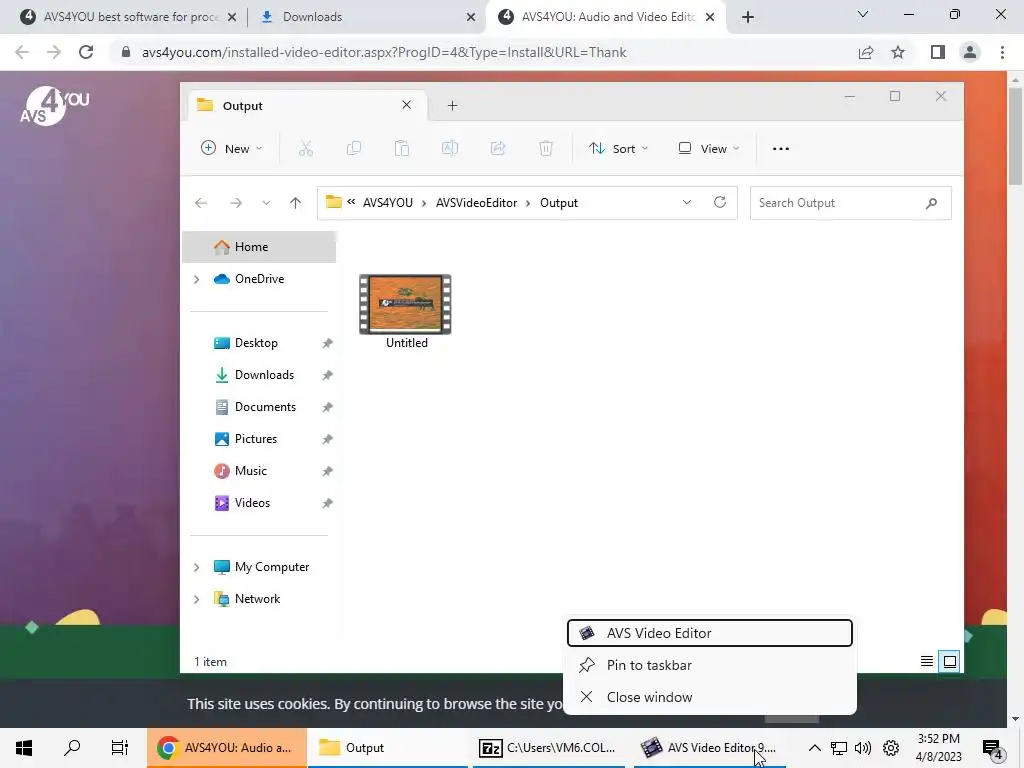The width and height of the screenshot is (1024, 768).
Task: Open the See more ellipsis menu
Action: coord(780,149)
